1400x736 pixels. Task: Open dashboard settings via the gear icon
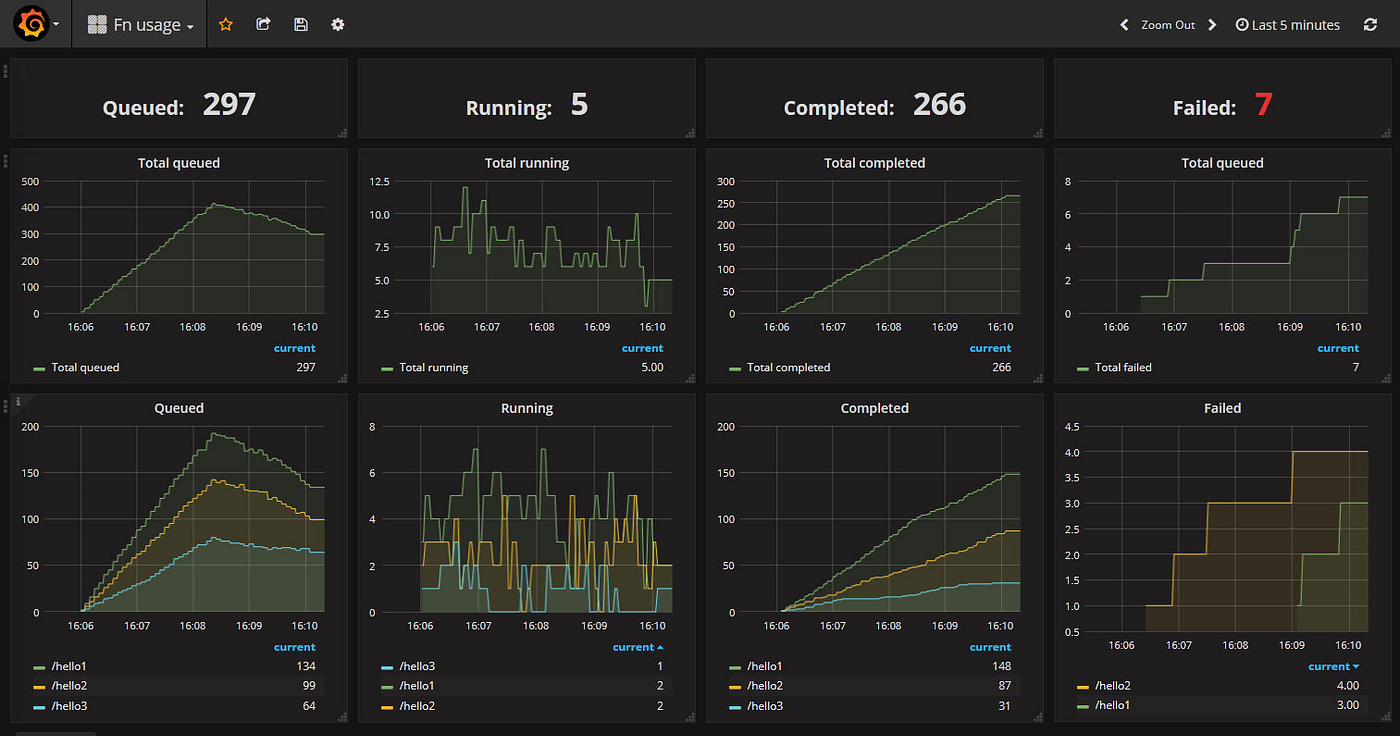pyautogui.click(x=337, y=24)
